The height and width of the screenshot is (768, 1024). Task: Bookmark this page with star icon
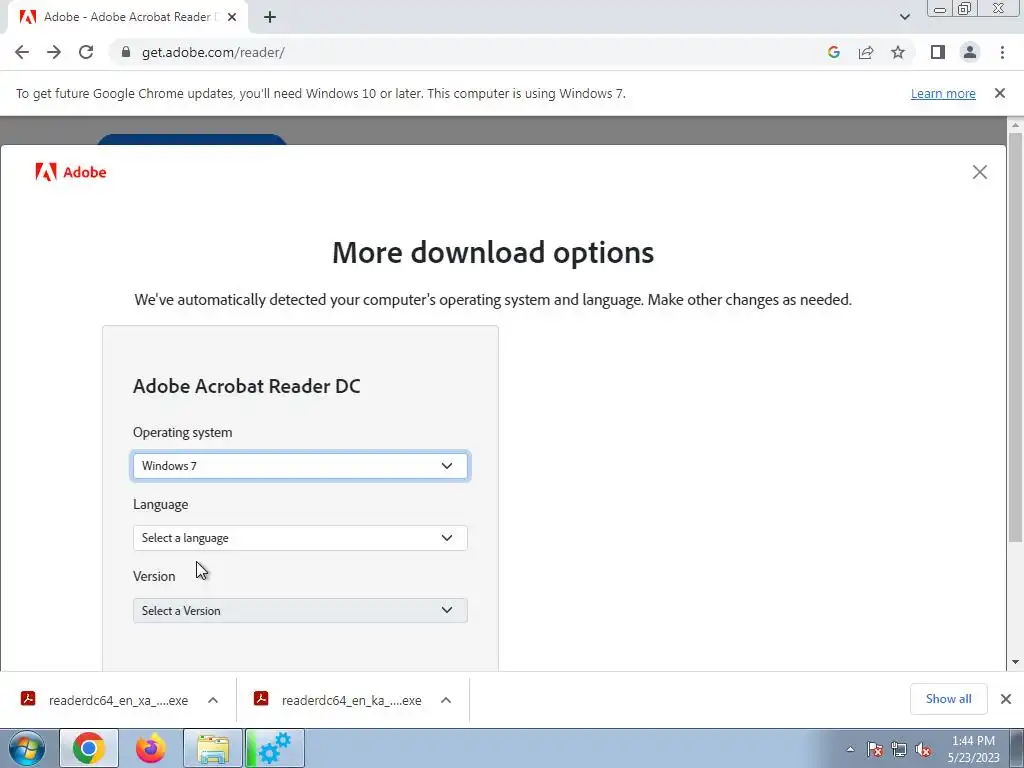[898, 52]
